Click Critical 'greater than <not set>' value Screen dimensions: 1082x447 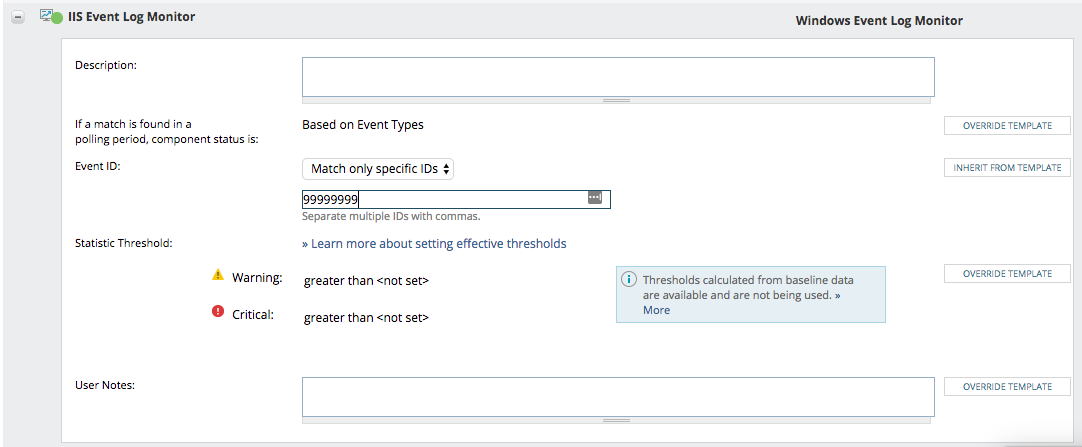click(x=366, y=318)
